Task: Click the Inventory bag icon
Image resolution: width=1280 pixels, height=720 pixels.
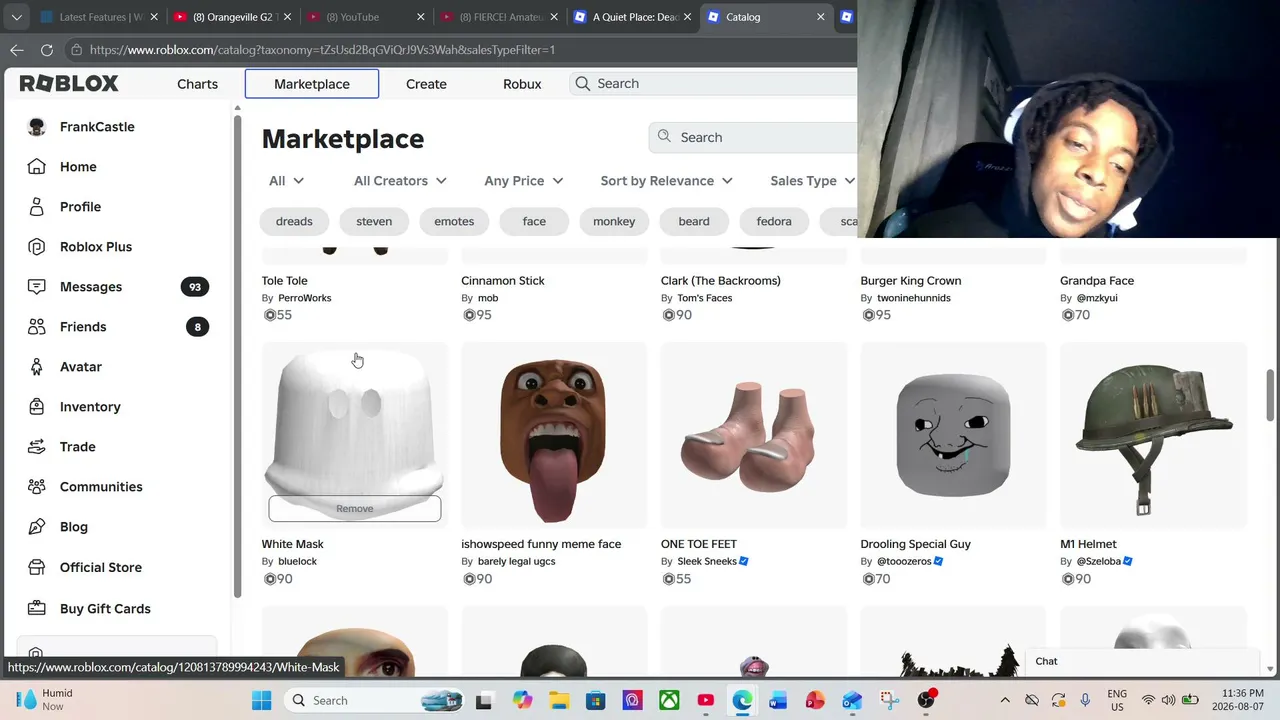Action: pyautogui.click(x=37, y=407)
